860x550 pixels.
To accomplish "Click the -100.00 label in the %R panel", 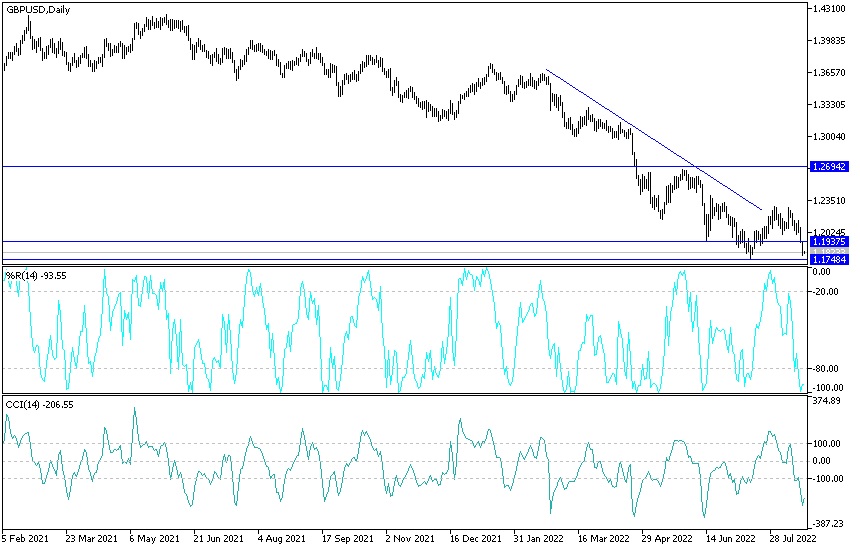I will [828, 387].
